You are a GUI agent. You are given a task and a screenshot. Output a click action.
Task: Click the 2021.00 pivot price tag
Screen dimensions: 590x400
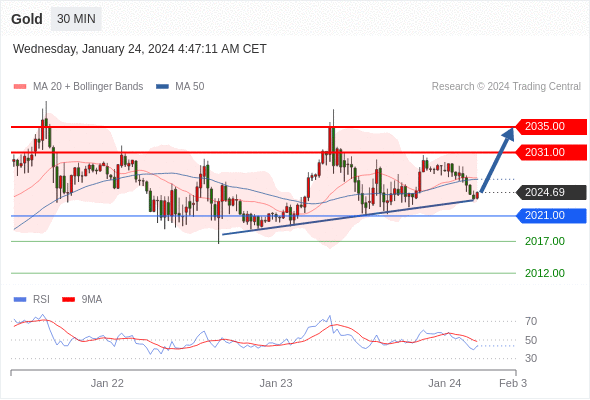551,216
